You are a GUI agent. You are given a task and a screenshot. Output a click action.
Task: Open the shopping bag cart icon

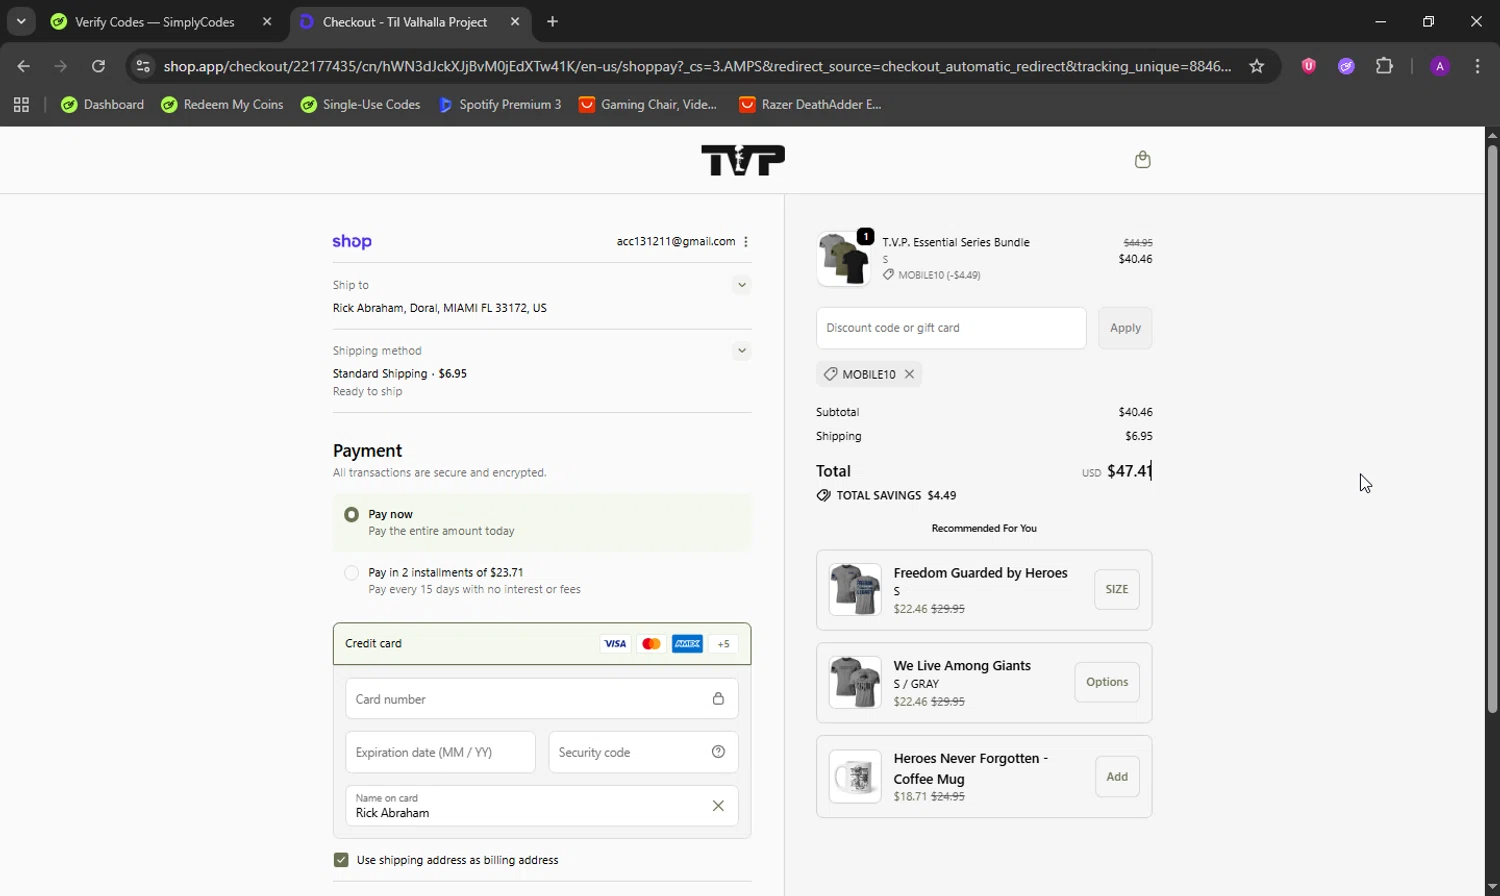[x=1142, y=160]
